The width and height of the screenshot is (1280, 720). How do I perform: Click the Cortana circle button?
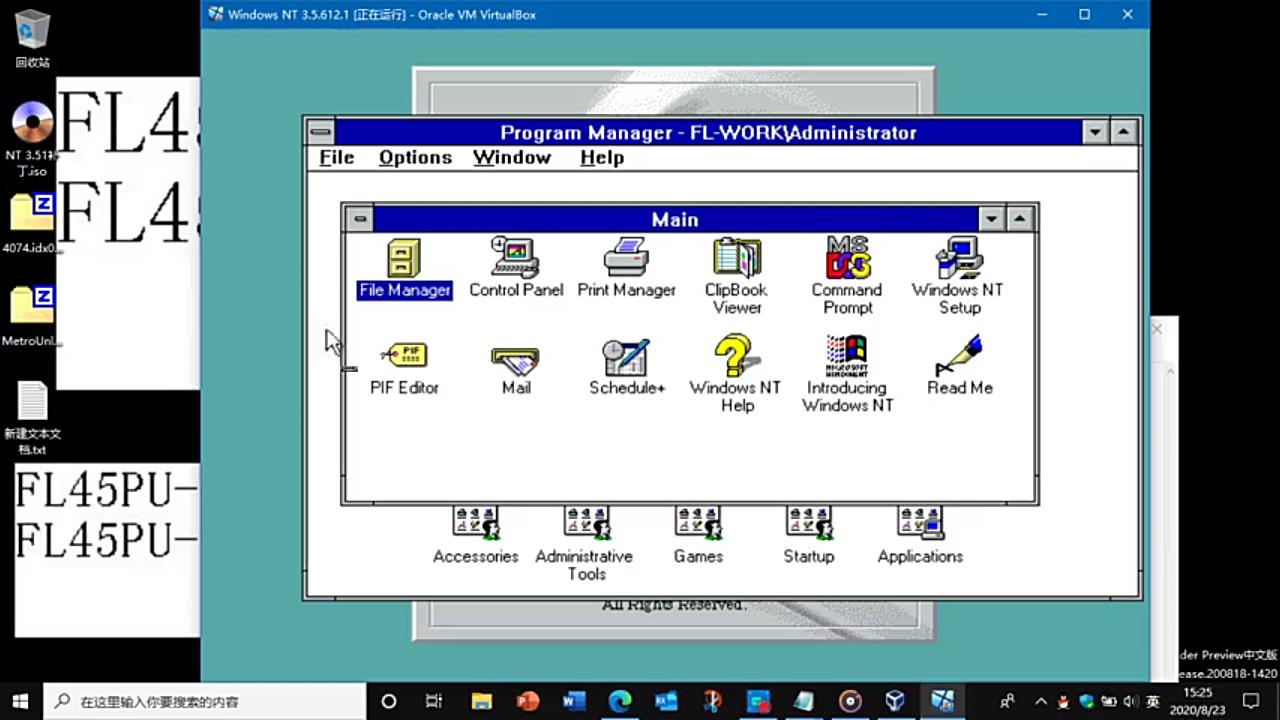pyautogui.click(x=389, y=701)
